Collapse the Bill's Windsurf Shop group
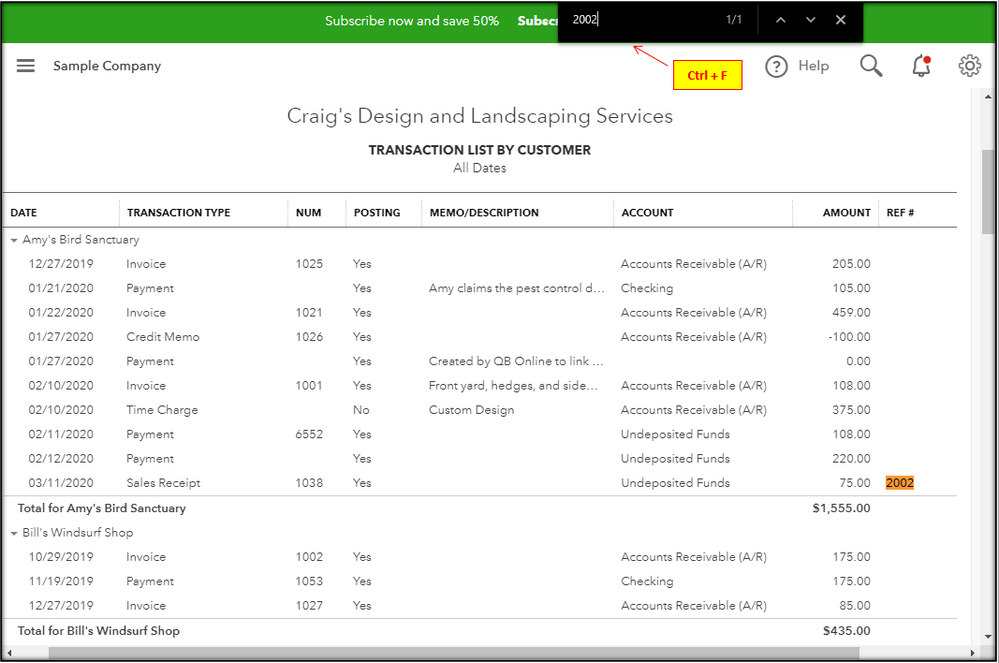The image size is (999, 663). [x=14, y=533]
